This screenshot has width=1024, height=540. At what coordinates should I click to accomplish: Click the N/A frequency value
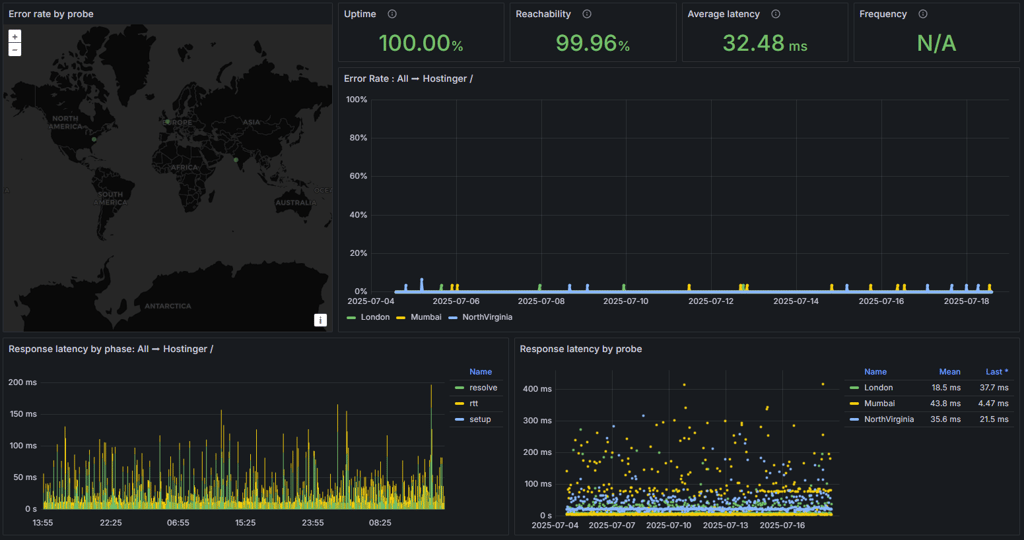coord(936,43)
